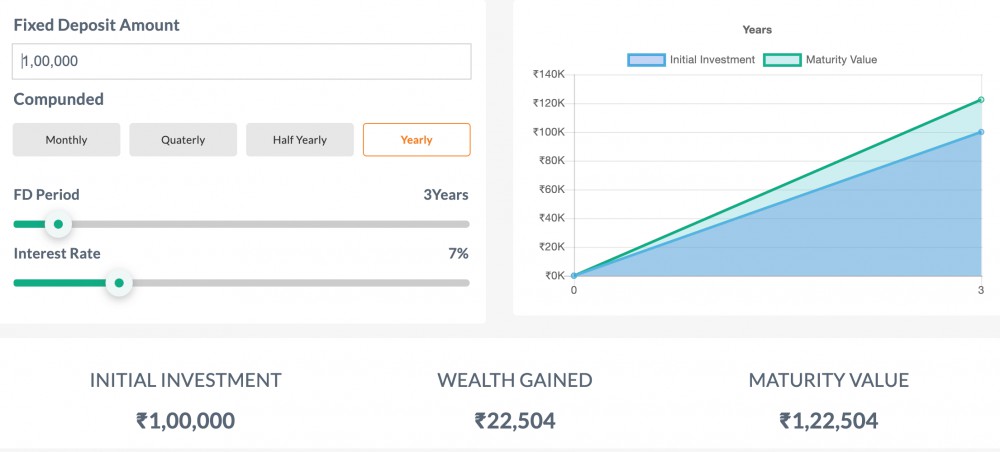Click the Maturity Value data point at year 3
This screenshot has height=452, width=1000.
(x=981, y=100)
